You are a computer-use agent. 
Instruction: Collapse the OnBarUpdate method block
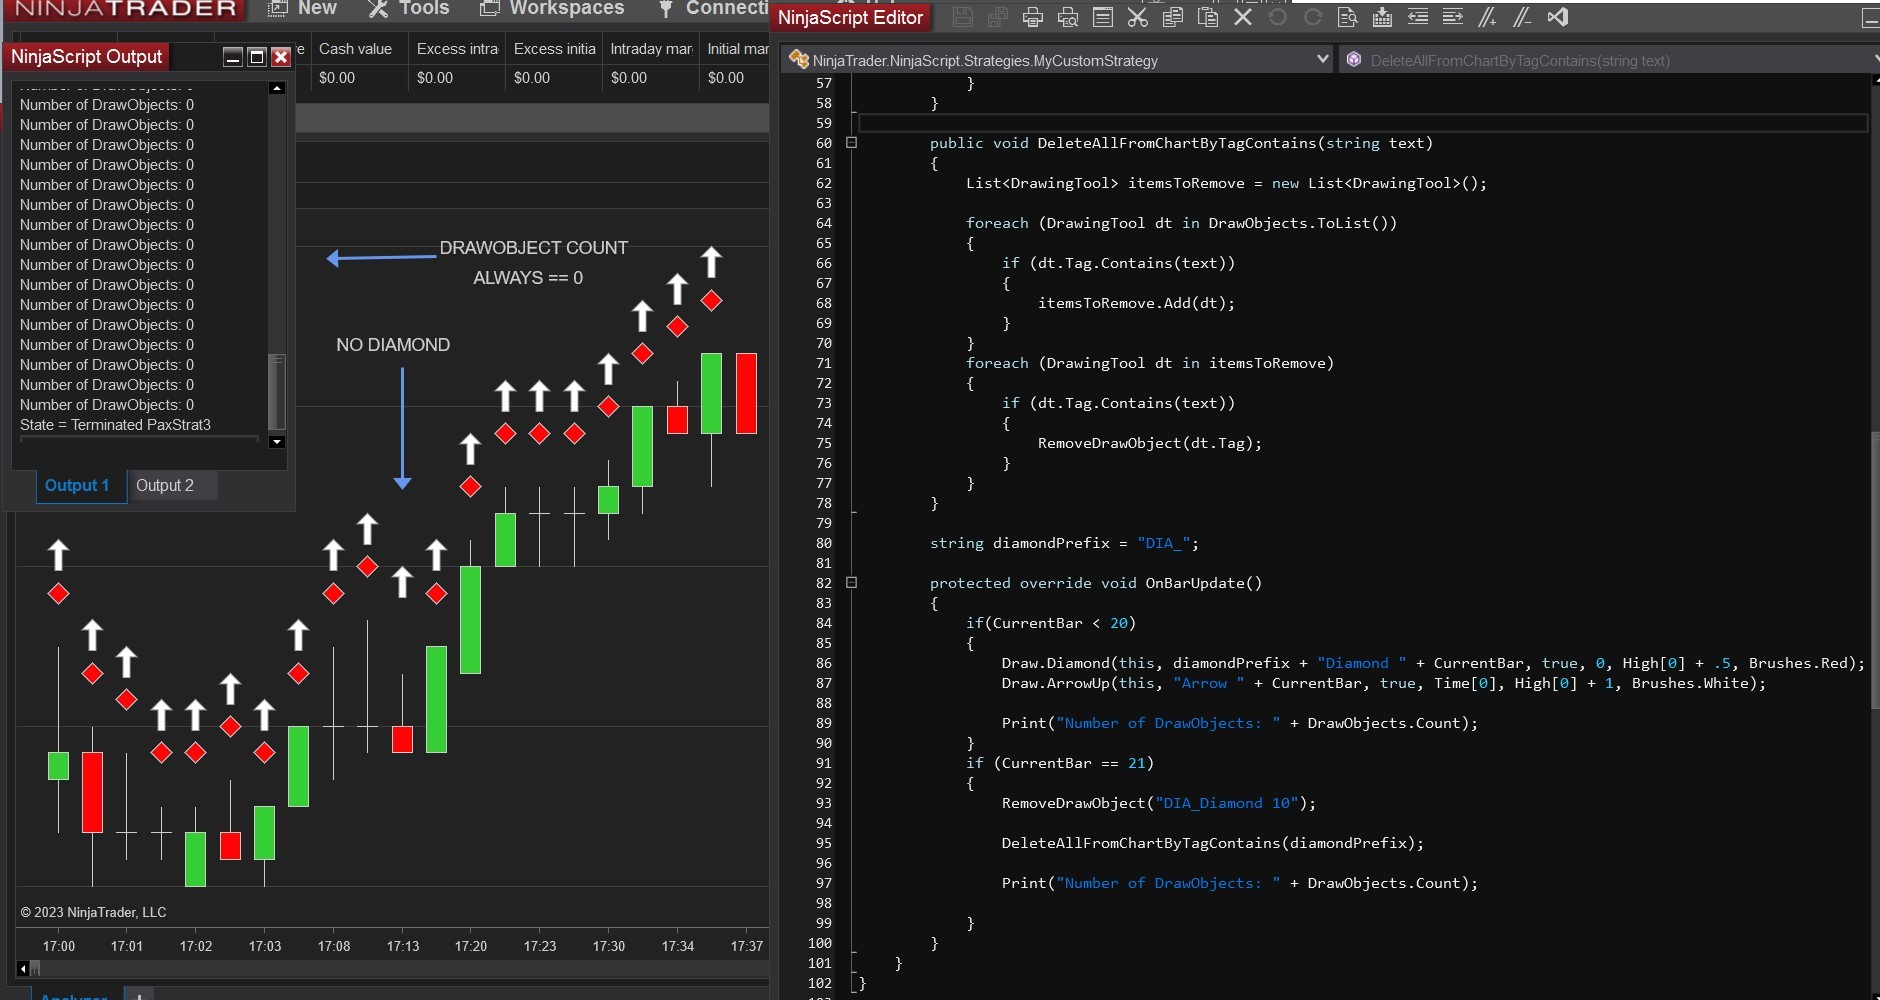[852, 583]
